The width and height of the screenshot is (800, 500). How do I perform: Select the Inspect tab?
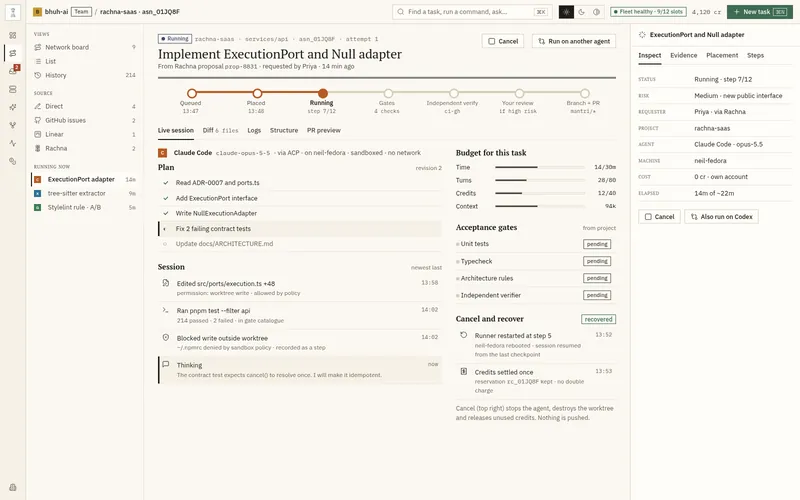pyautogui.click(x=649, y=56)
